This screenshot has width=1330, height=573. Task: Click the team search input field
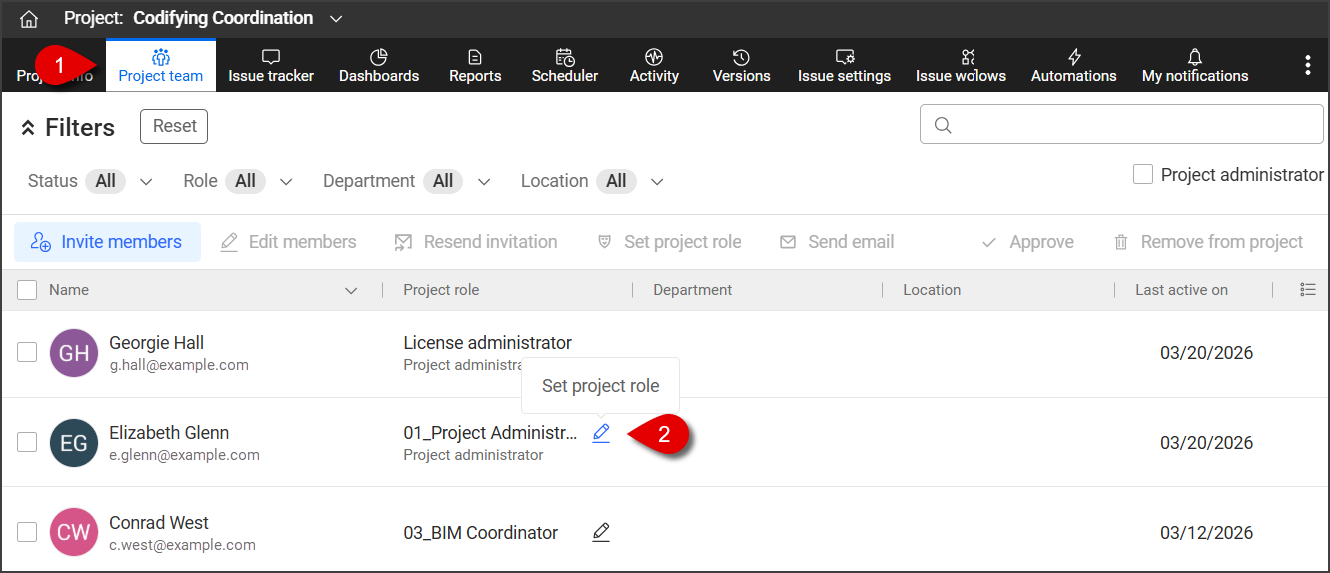tap(1122, 125)
